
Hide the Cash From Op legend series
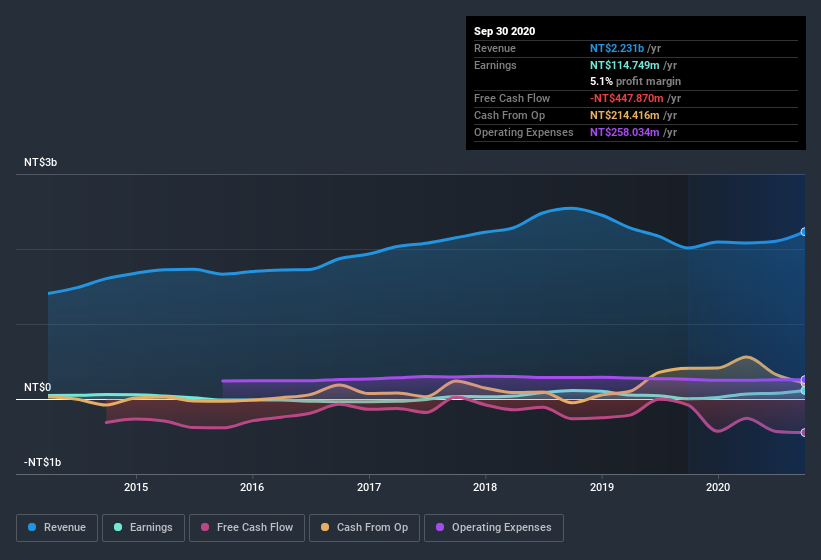(365, 527)
